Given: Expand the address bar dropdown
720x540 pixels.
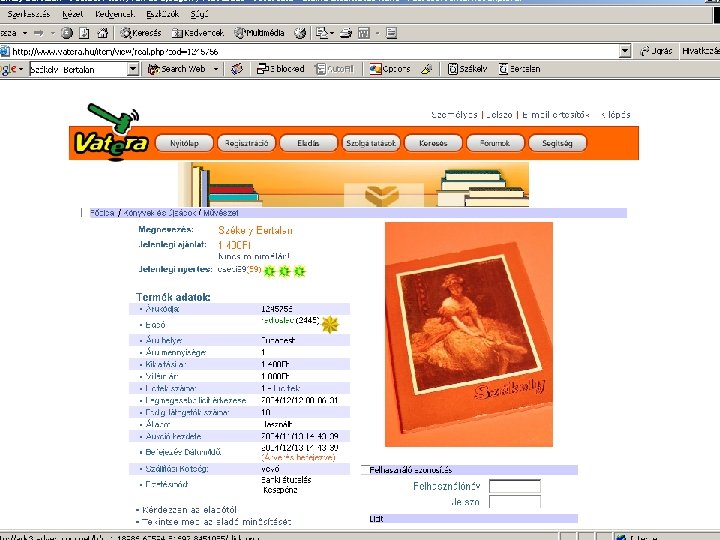Looking at the screenshot, I should 625,51.
